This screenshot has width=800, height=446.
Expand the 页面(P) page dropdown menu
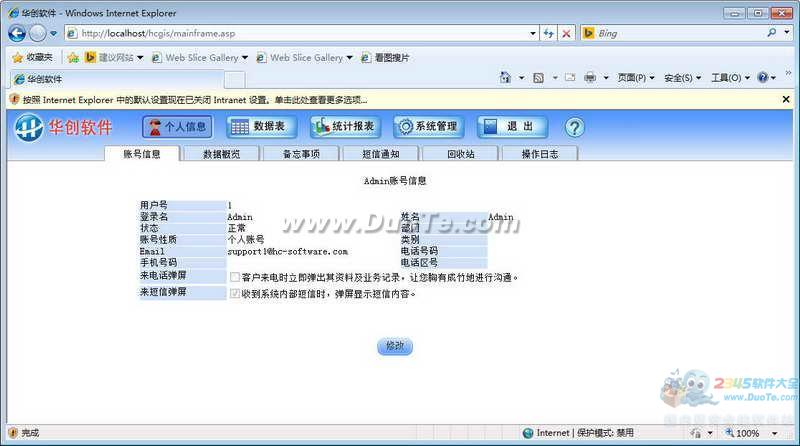tap(635, 78)
